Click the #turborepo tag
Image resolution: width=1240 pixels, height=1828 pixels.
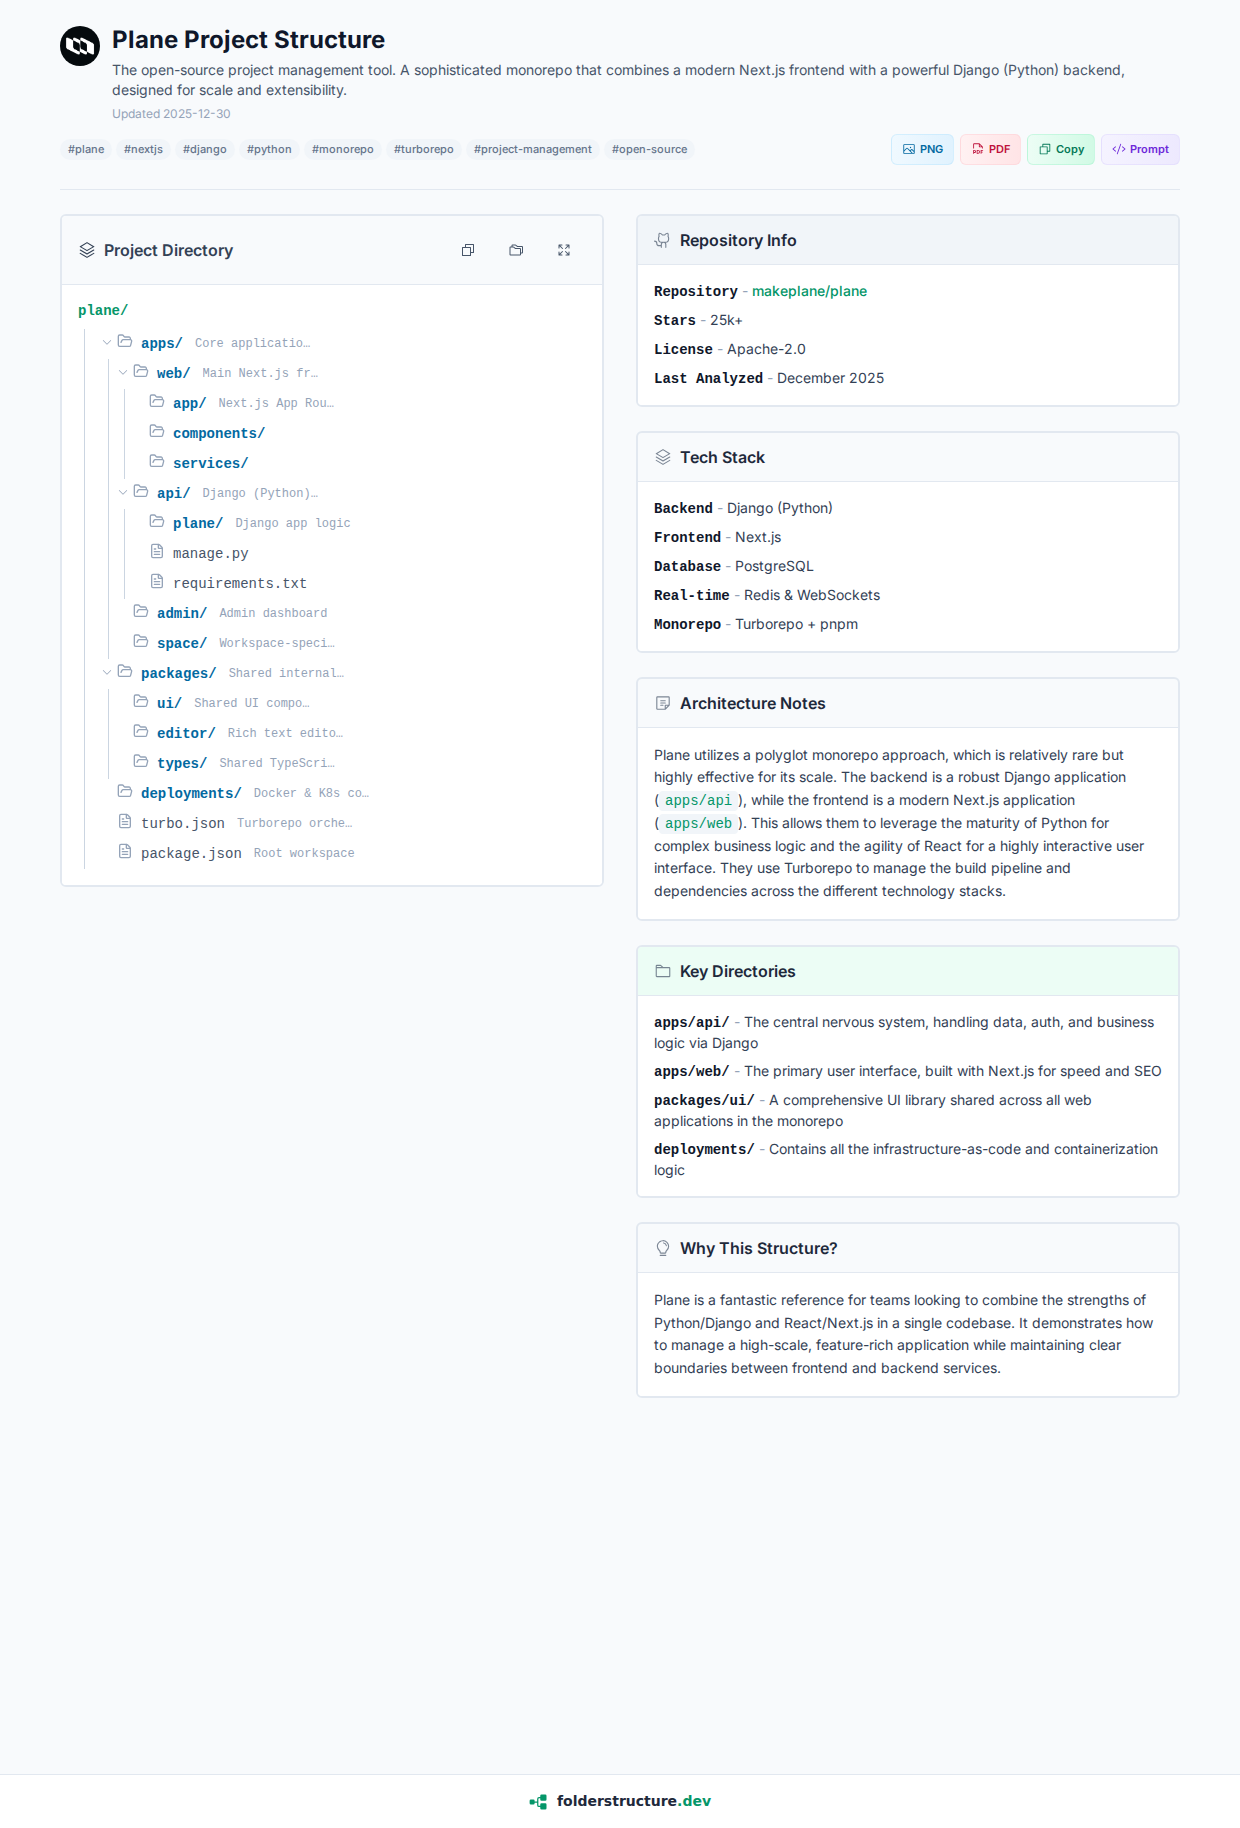tap(423, 149)
